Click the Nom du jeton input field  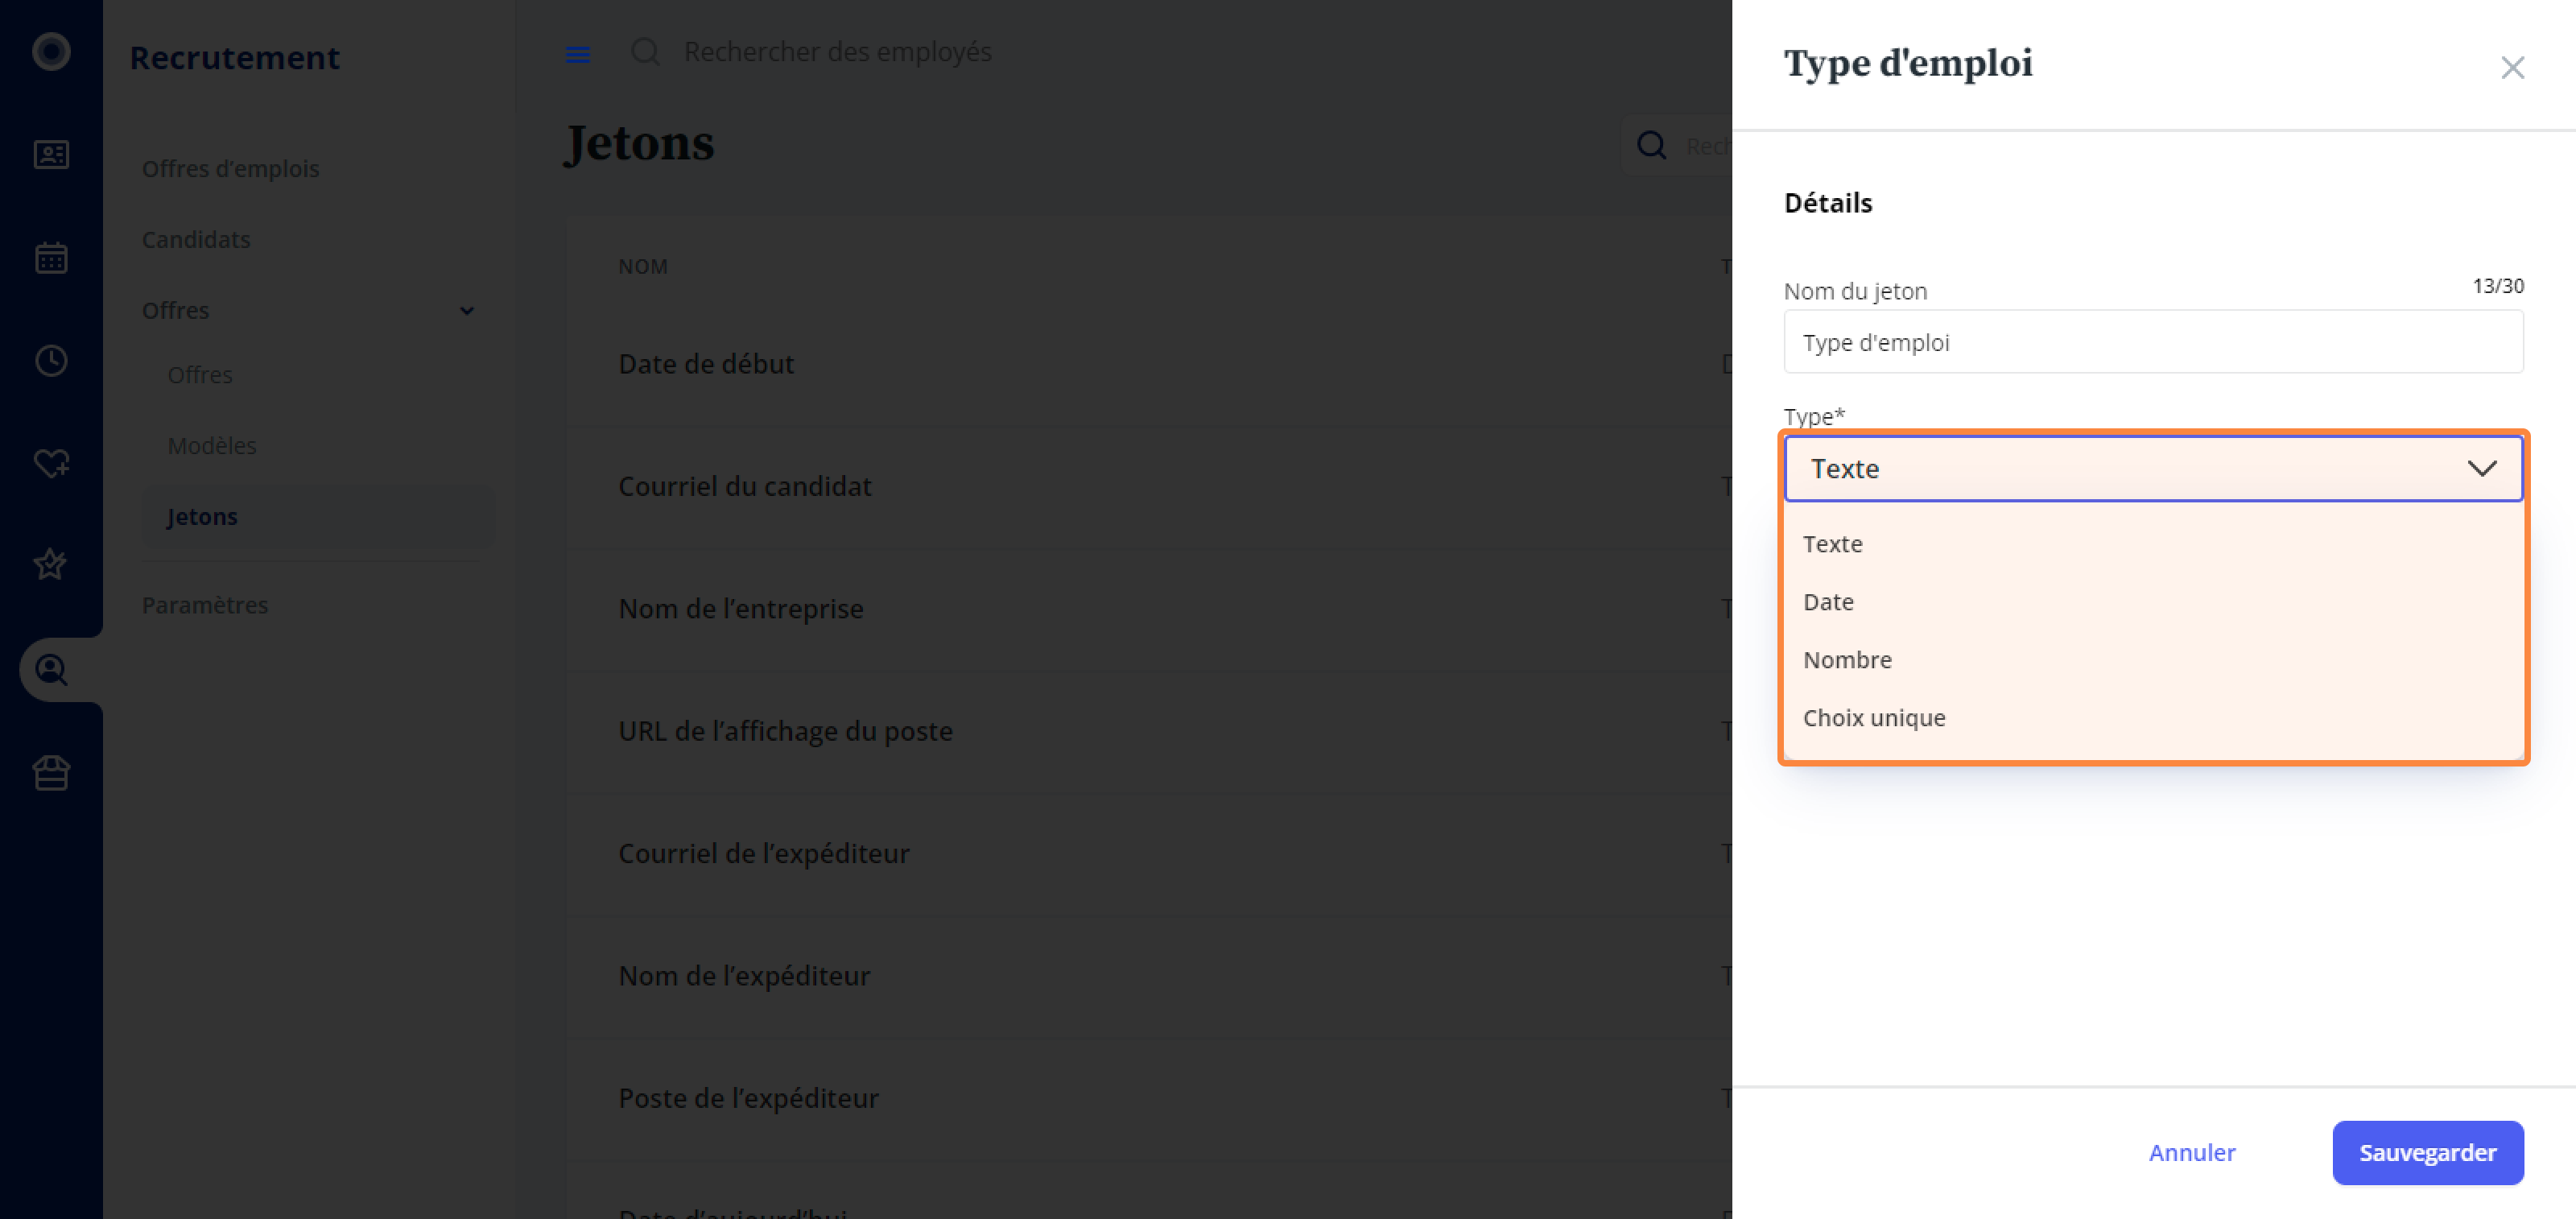click(2153, 342)
